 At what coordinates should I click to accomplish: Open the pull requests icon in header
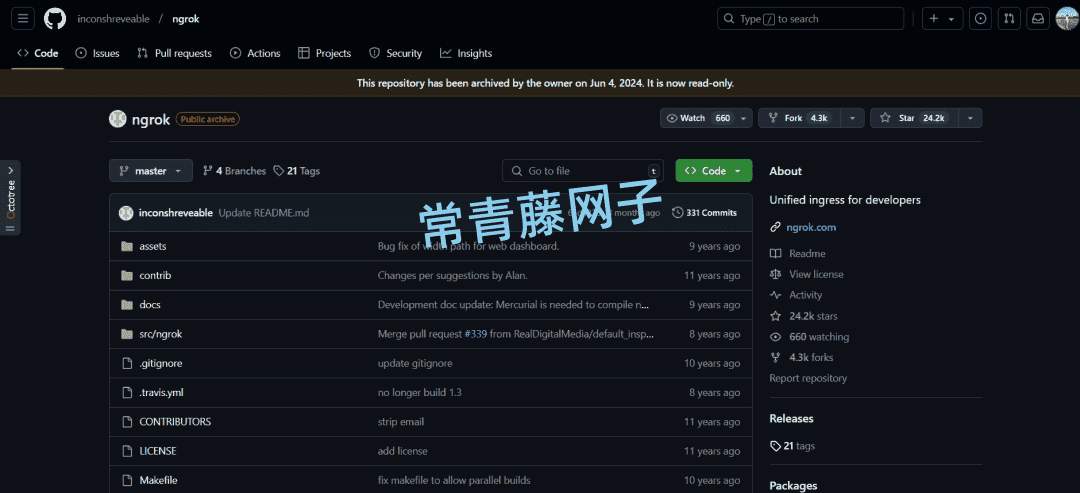point(1010,18)
